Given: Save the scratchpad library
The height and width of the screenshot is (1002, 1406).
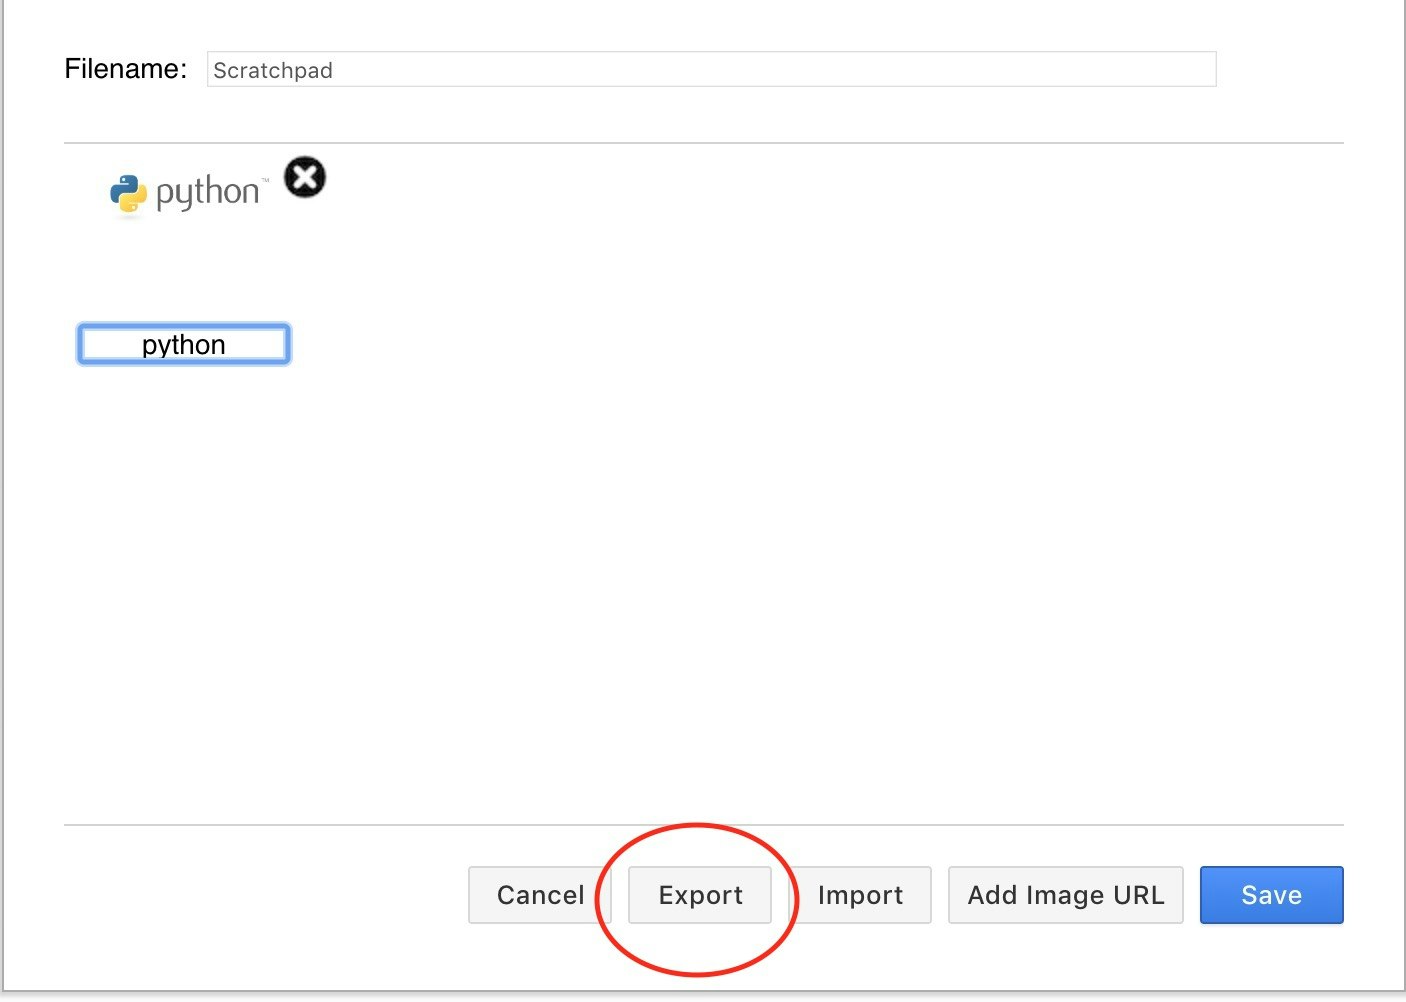Looking at the screenshot, I should point(1272,895).
